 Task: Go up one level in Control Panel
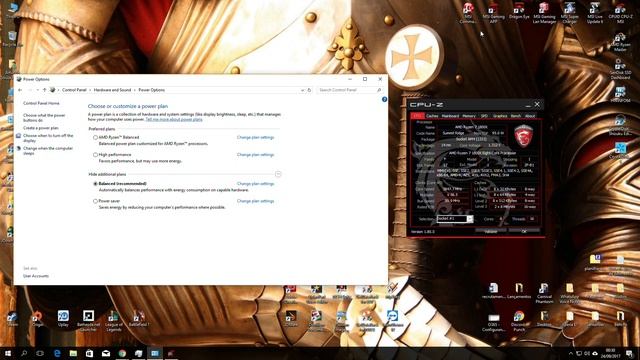(x=44, y=90)
